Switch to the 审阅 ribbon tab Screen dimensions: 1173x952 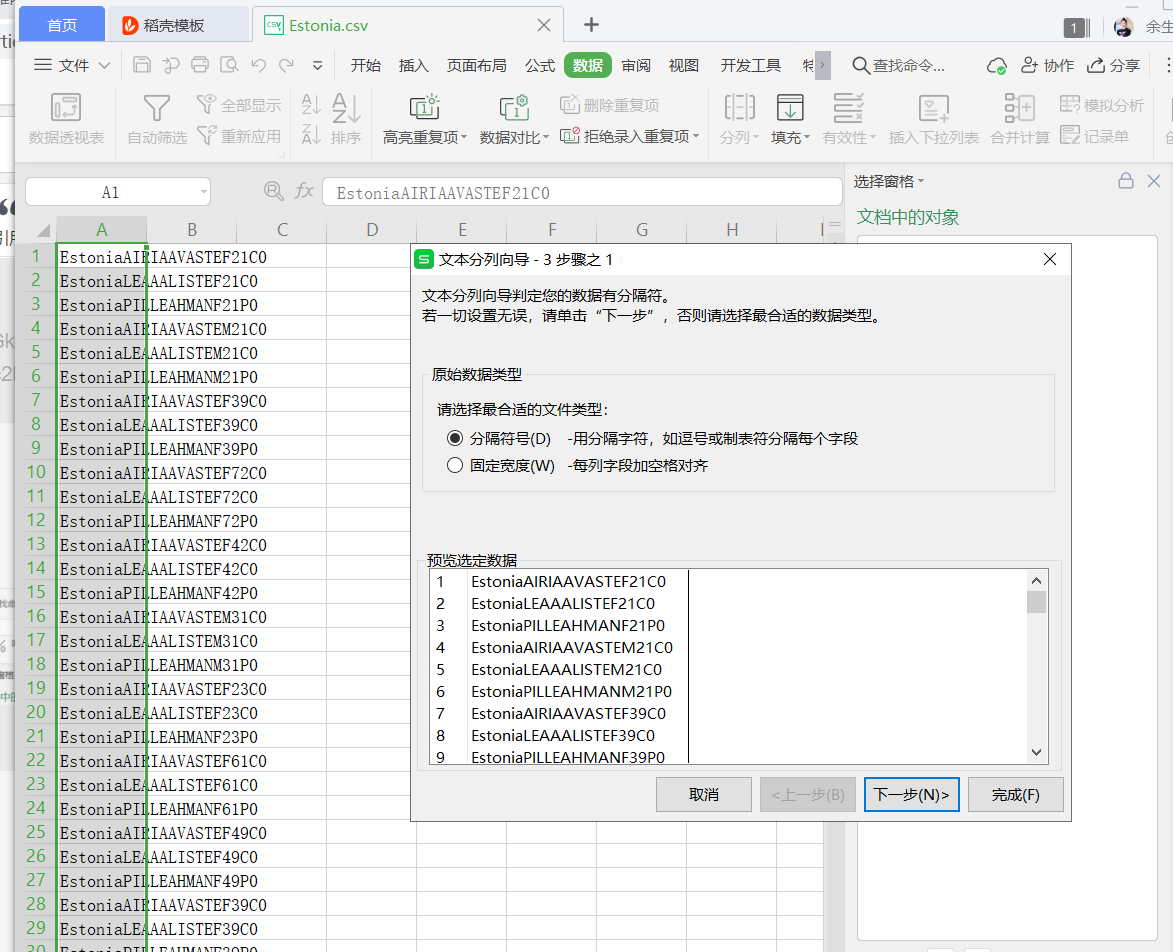(x=636, y=66)
